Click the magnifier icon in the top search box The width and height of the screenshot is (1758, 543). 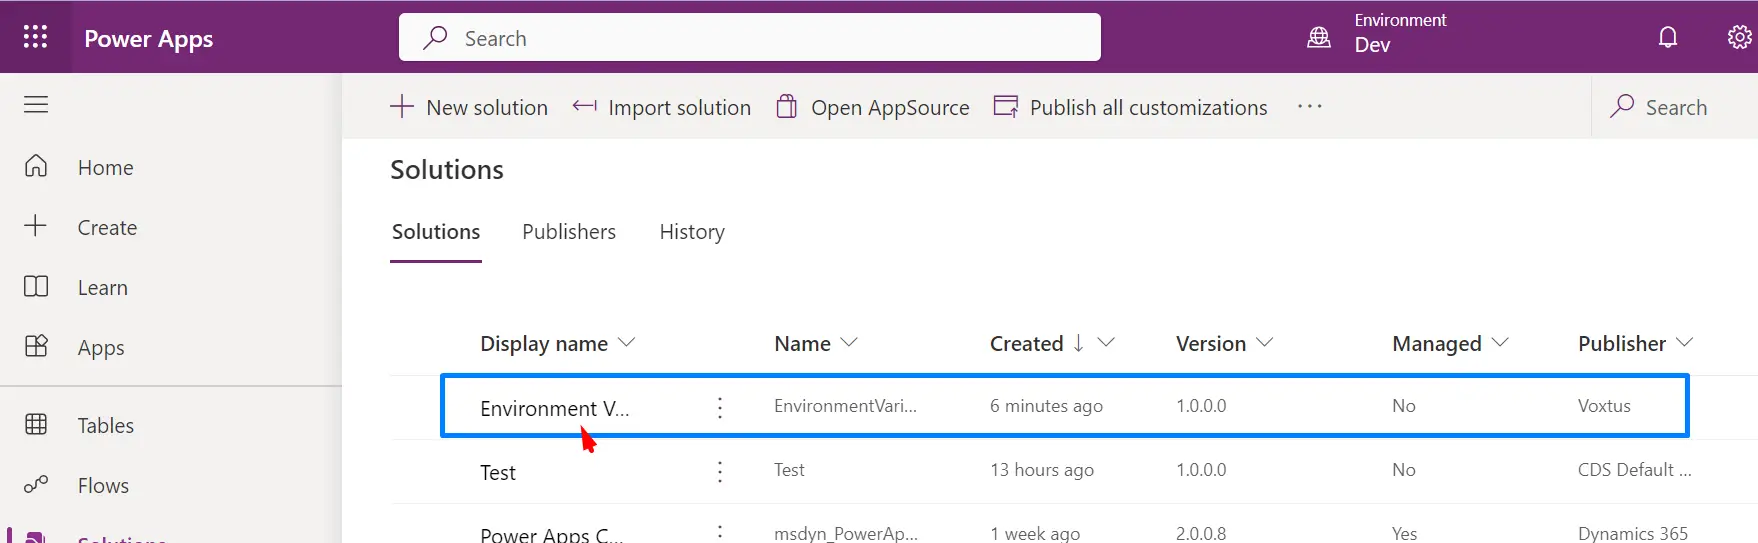pos(435,38)
